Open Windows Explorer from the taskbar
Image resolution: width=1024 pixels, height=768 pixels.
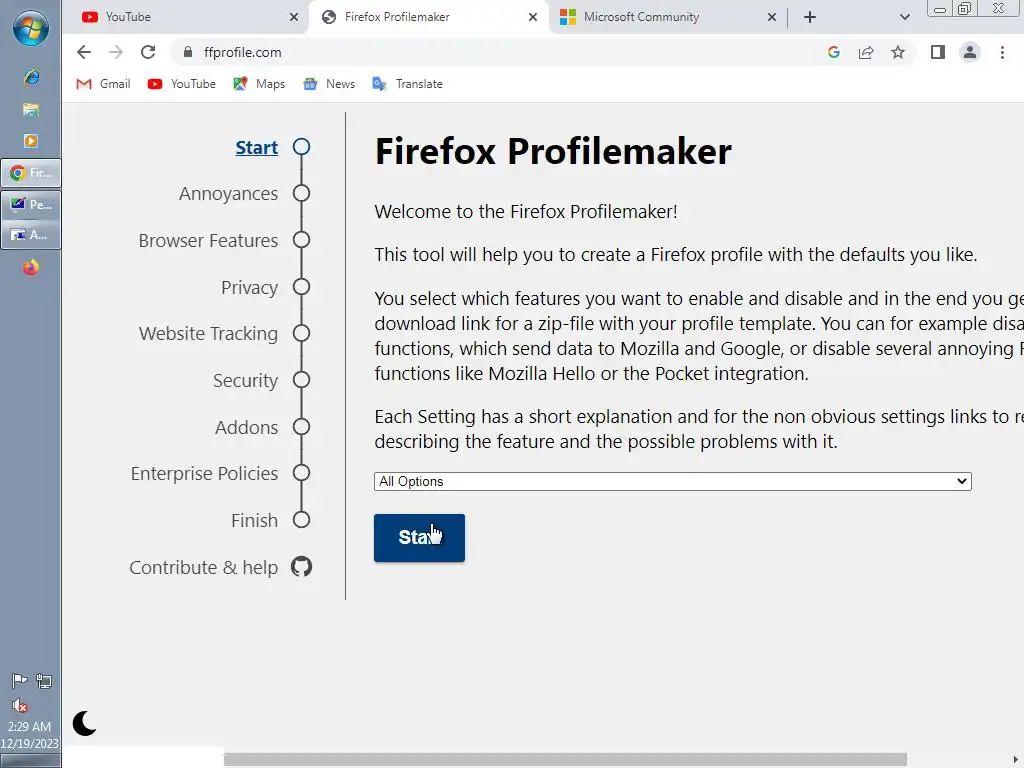point(31,110)
